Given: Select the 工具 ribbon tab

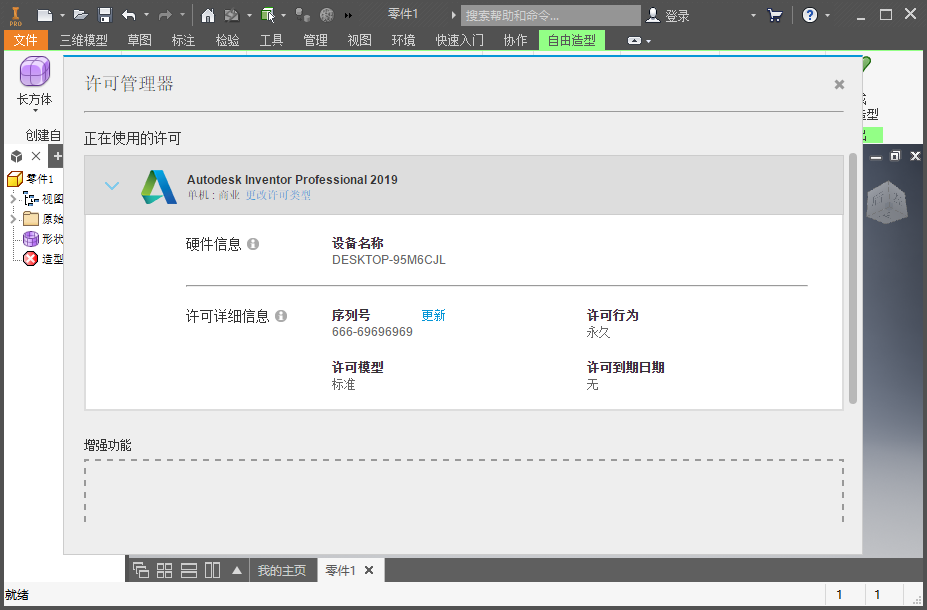Looking at the screenshot, I should (x=271, y=40).
